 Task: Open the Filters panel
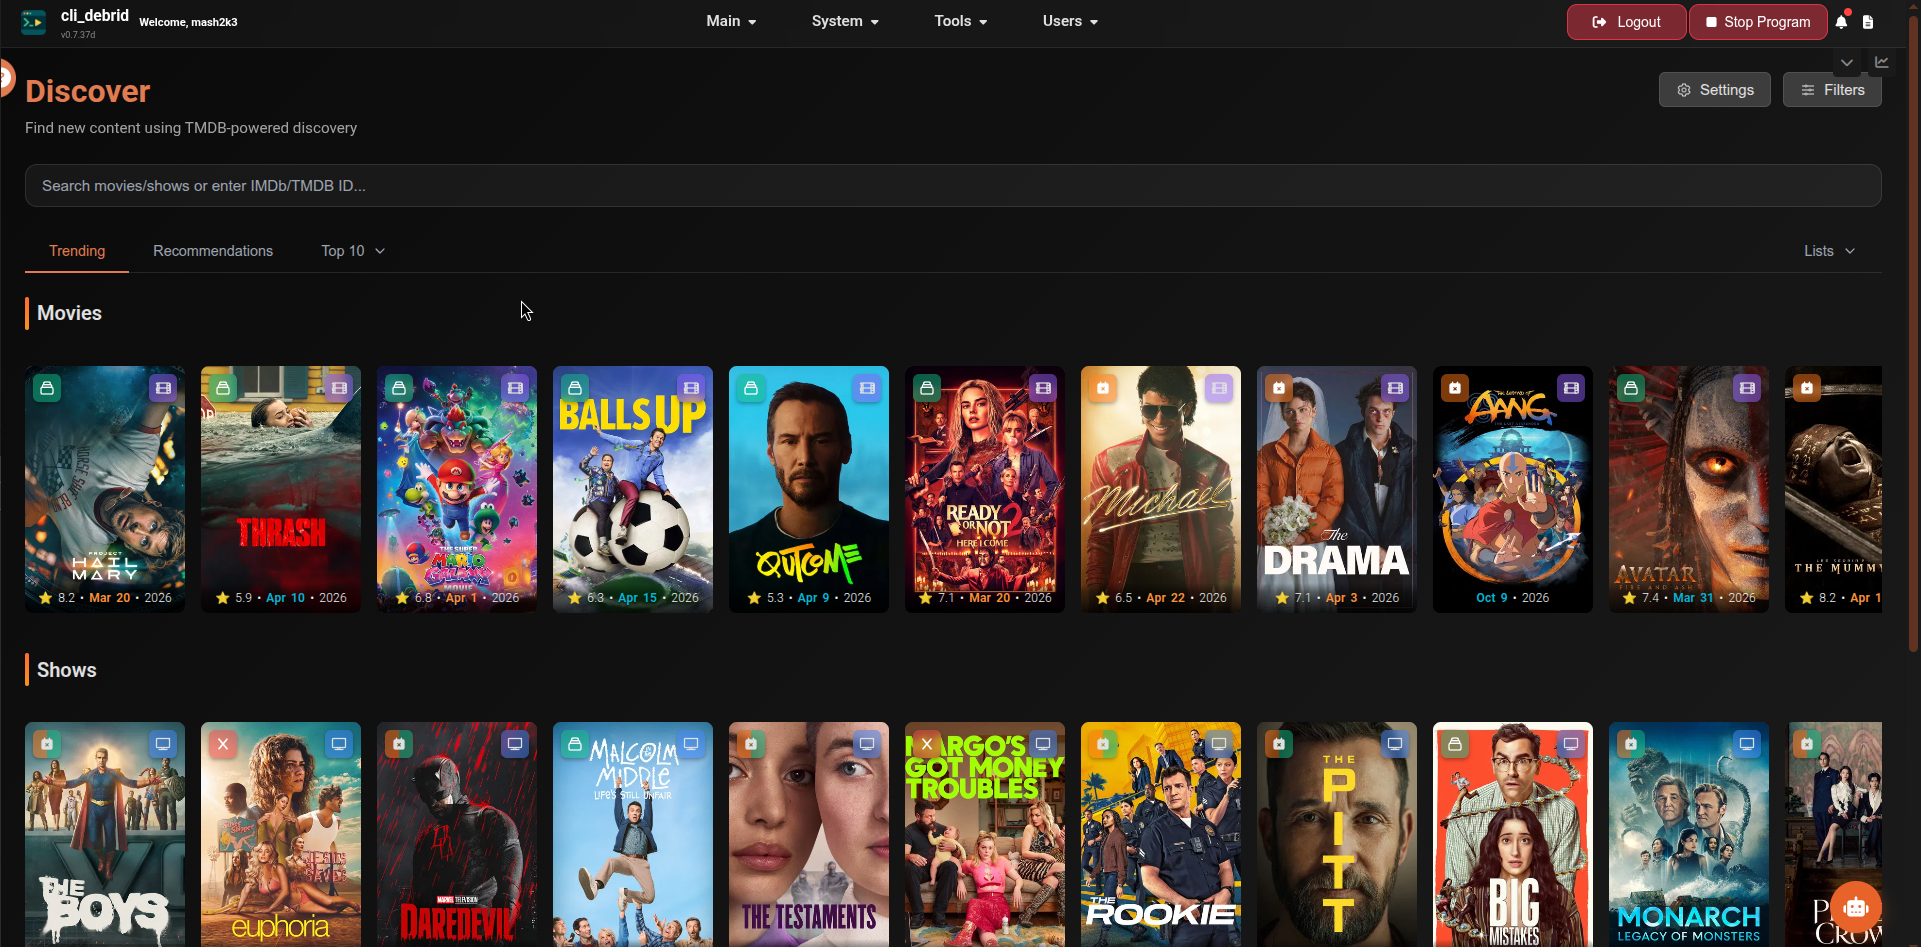(x=1832, y=90)
